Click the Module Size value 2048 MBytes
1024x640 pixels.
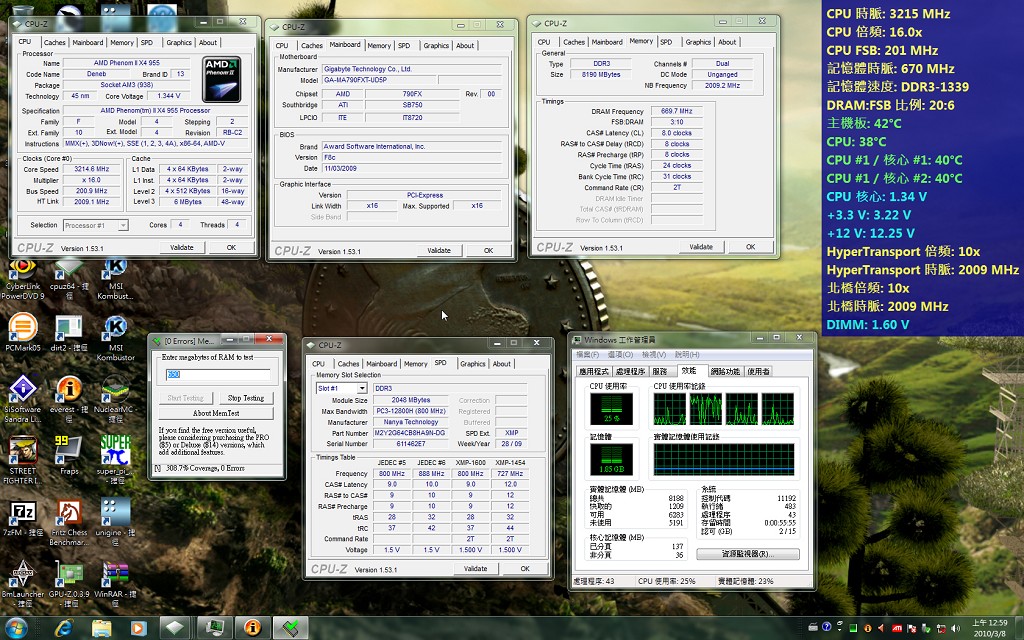pyautogui.click(x=410, y=400)
